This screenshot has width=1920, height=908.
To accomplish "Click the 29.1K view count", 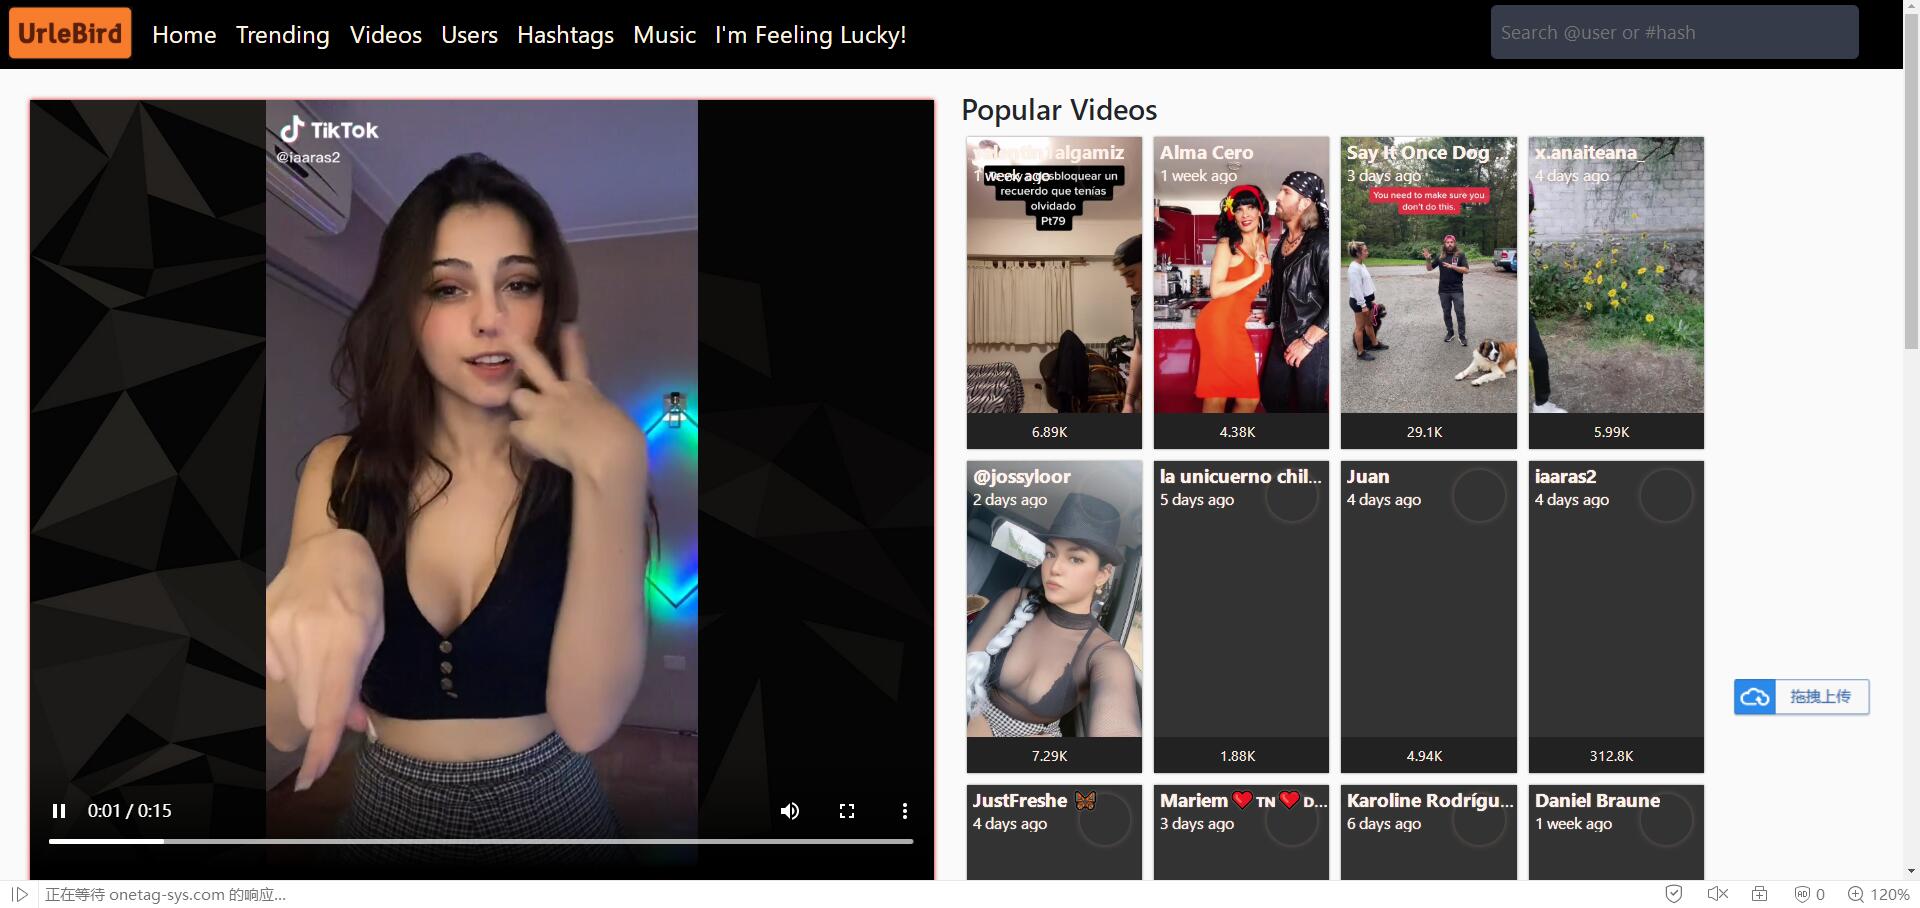I will 1424,432.
